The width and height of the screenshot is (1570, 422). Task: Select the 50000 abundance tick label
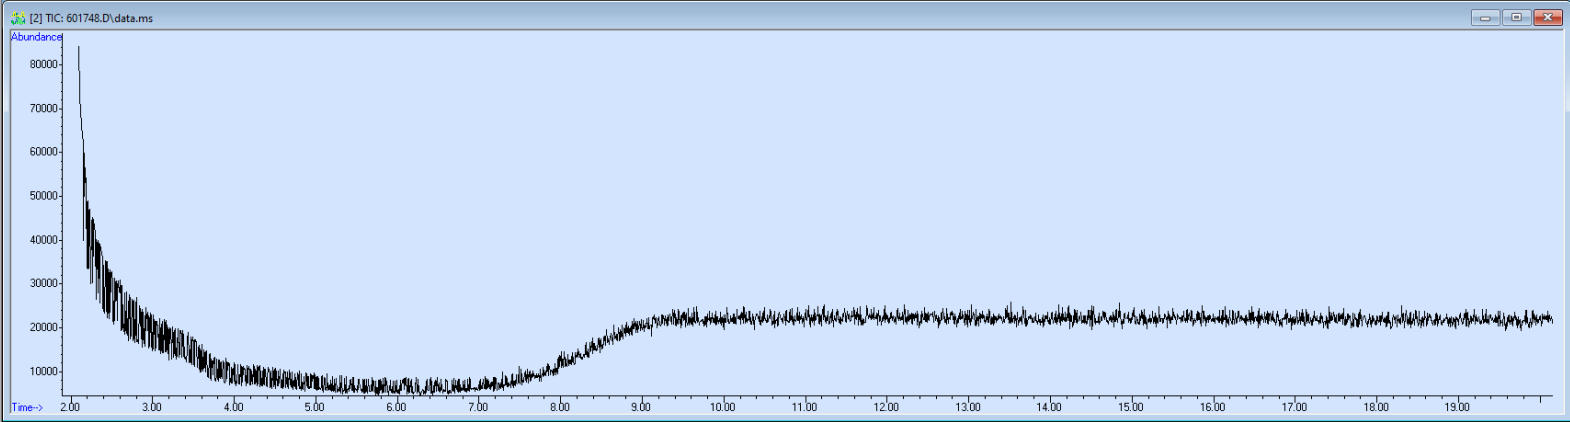coord(44,196)
